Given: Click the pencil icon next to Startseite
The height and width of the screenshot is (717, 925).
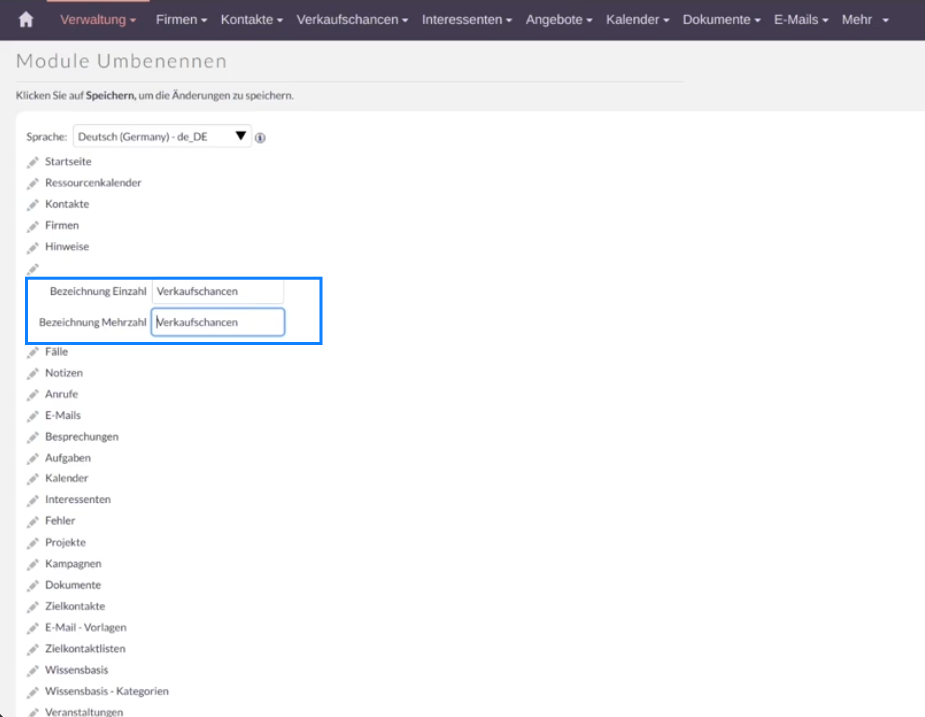Looking at the screenshot, I should tap(33, 162).
